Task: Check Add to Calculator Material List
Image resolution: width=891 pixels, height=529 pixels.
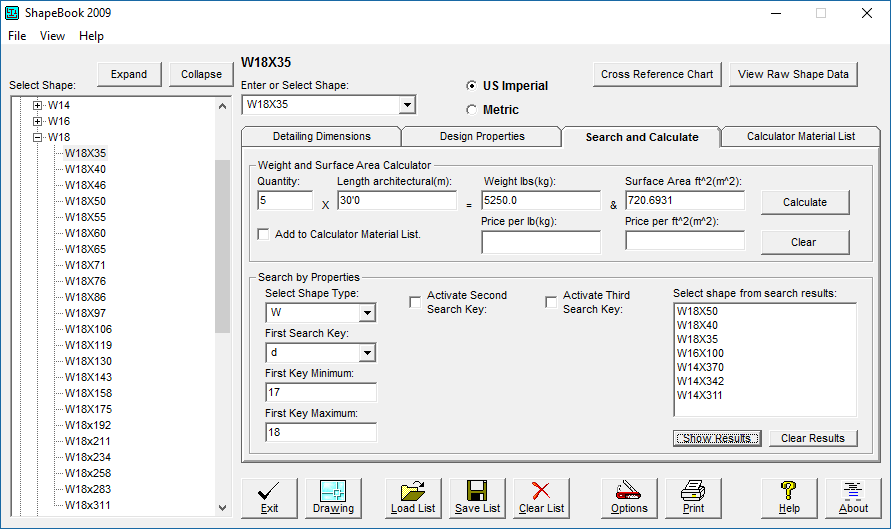Action: [x=263, y=234]
